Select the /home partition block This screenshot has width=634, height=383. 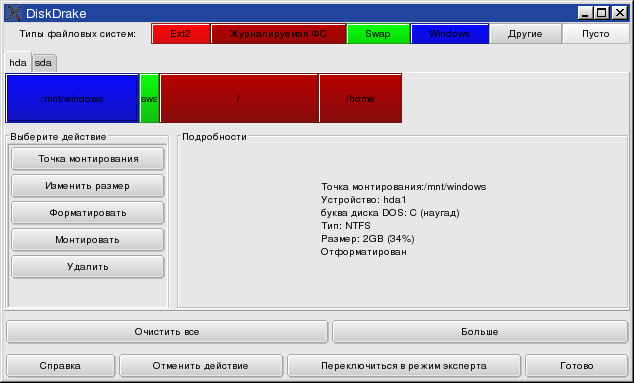(360, 98)
